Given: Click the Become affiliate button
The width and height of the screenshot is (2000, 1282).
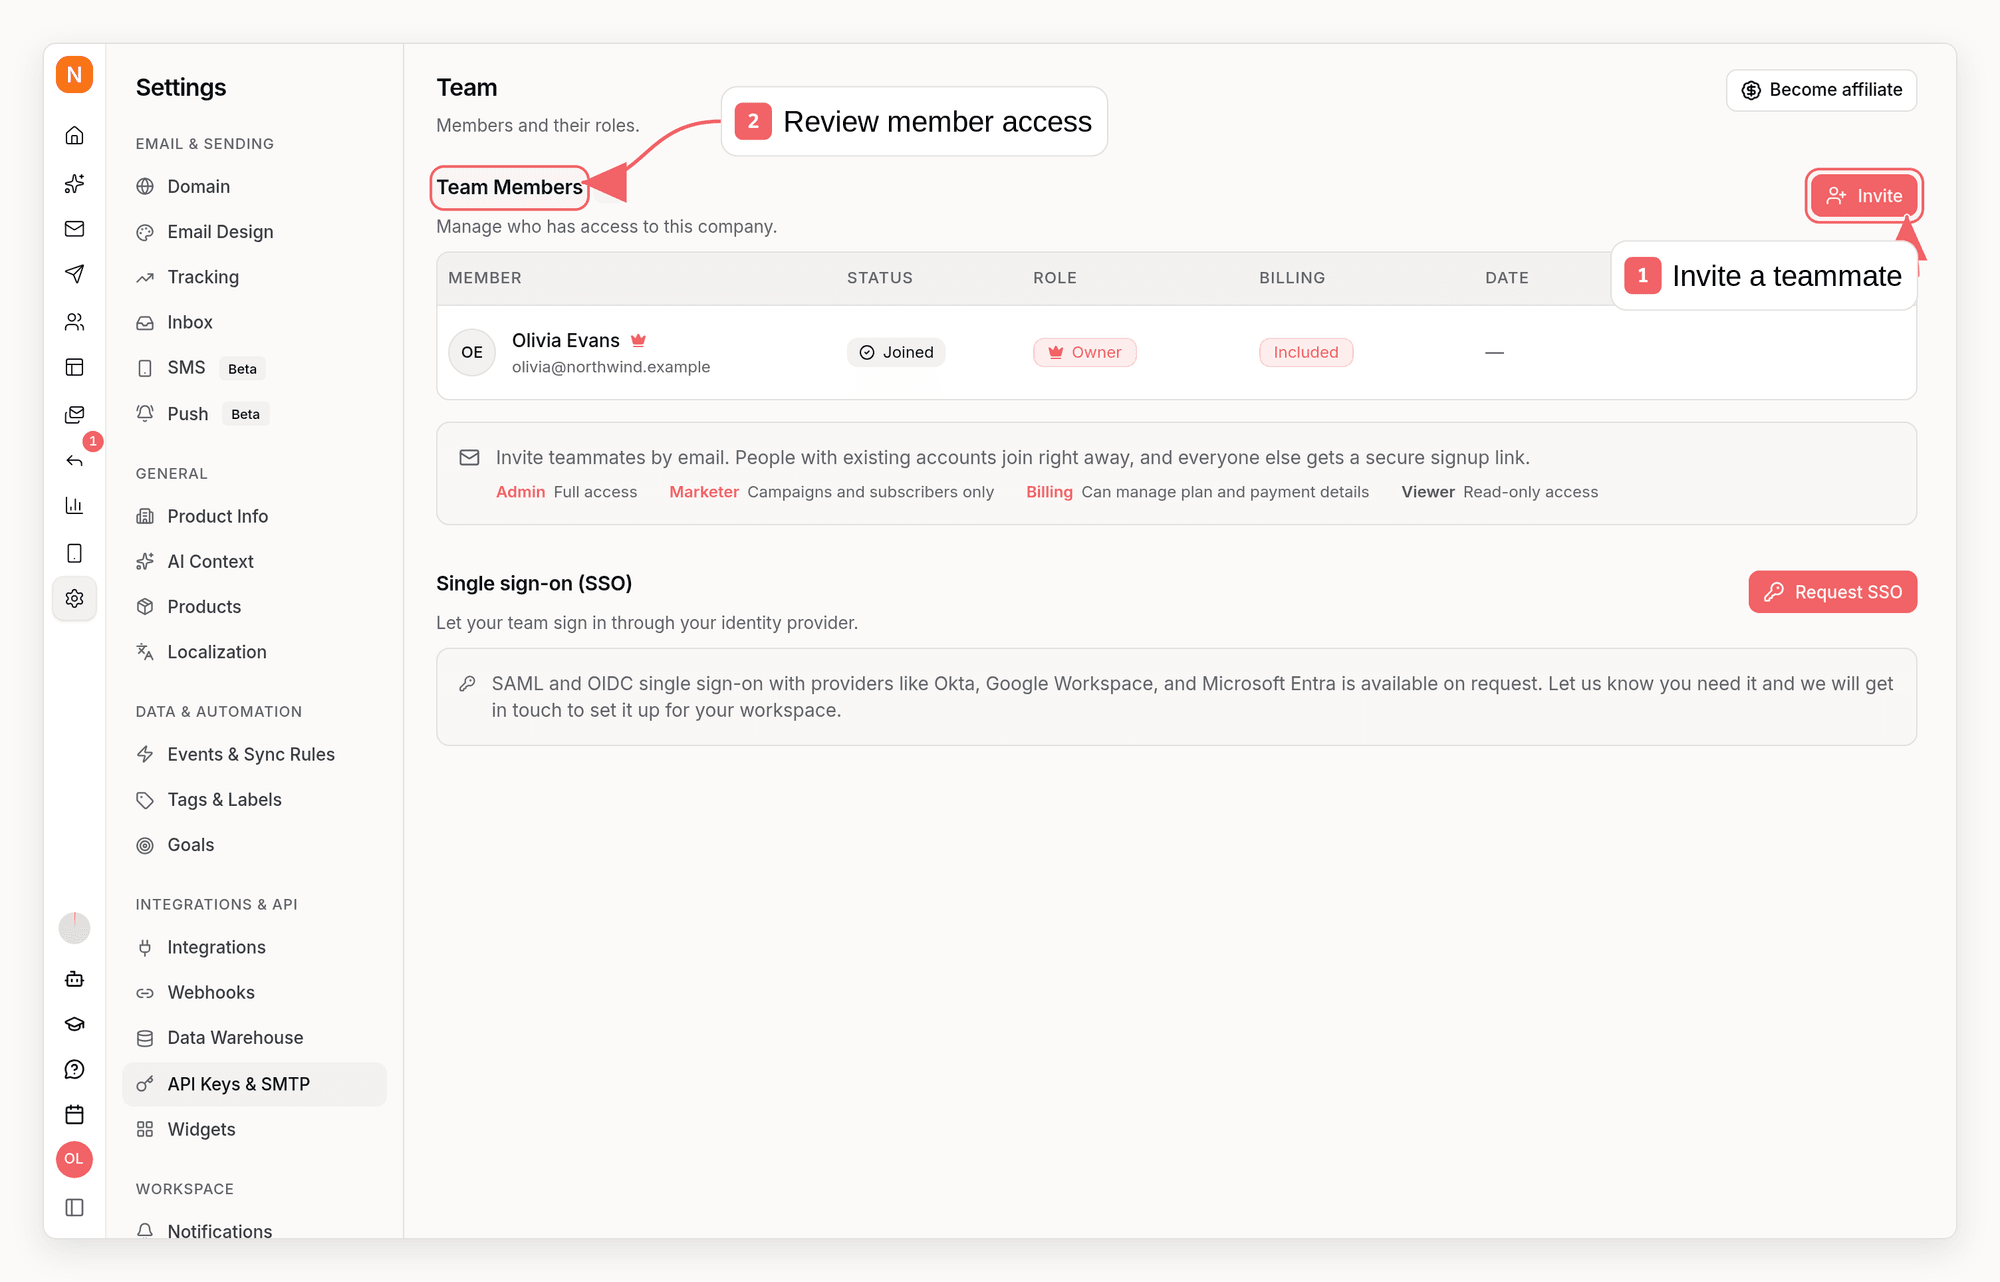Looking at the screenshot, I should coord(1821,90).
